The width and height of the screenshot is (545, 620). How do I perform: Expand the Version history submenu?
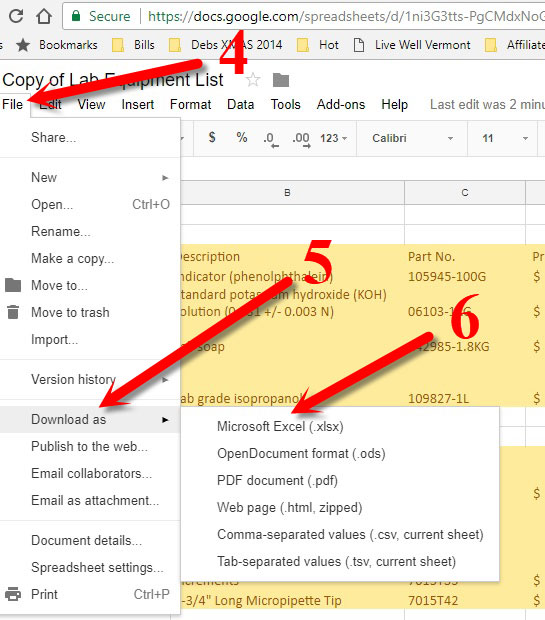[90, 380]
